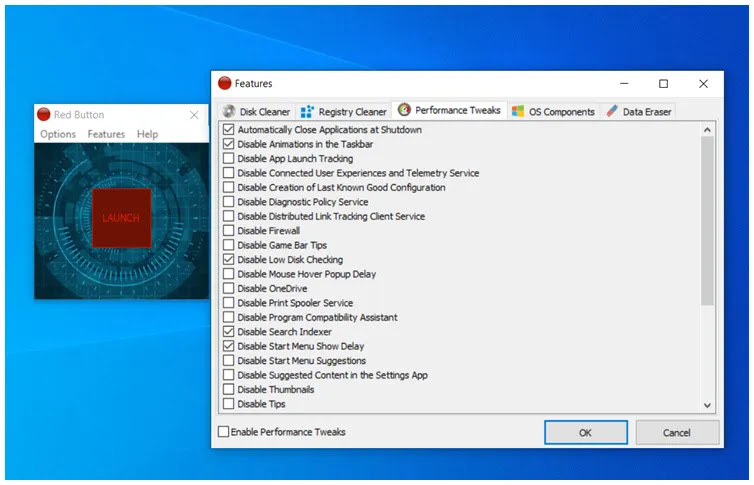The width and height of the screenshot is (754, 485).
Task: Check Disable Creation of Last Known Good Configuration
Action: pyautogui.click(x=229, y=187)
